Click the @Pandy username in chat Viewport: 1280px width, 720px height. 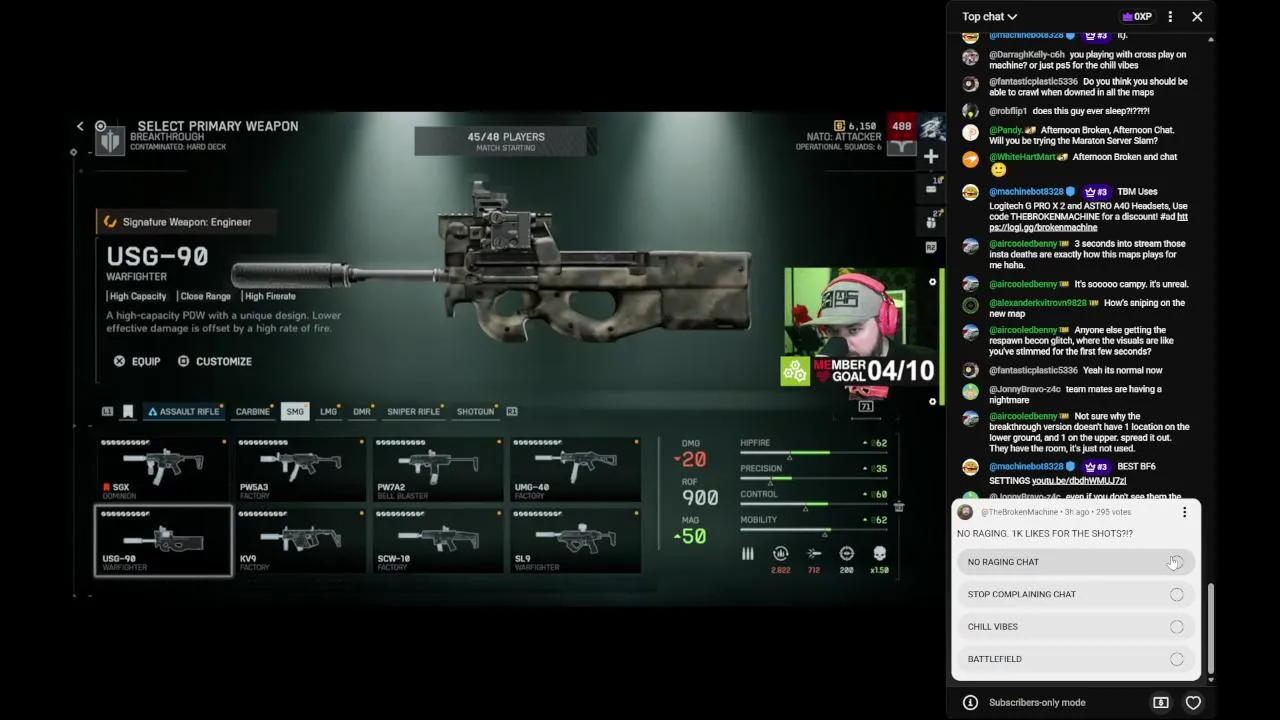[x=1006, y=130]
